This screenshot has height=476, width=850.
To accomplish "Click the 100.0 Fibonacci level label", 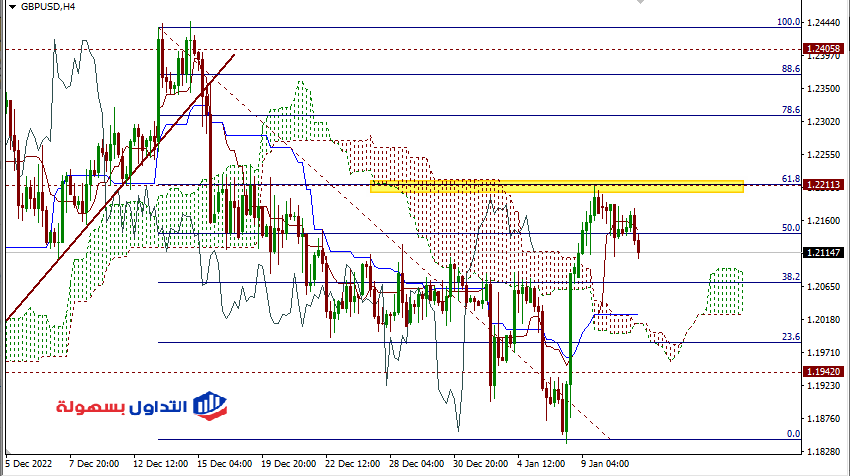I will click(x=789, y=22).
